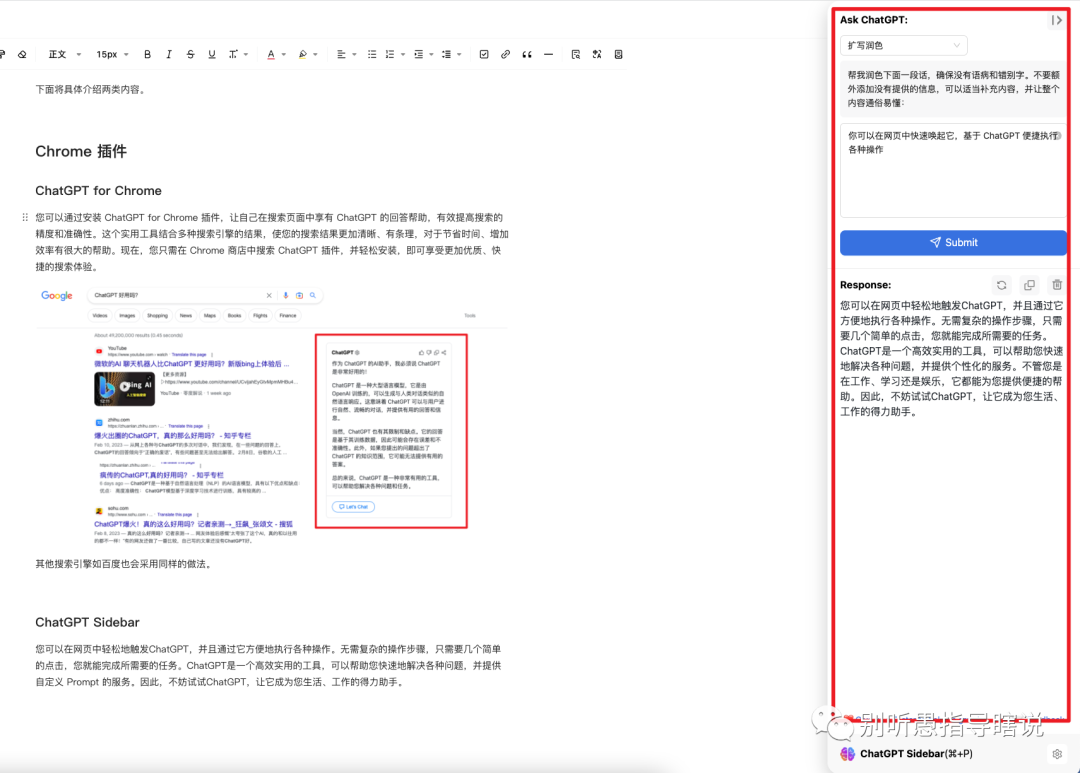Toggle bold formatting in the editor toolbar
1080x773 pixels.
pos(148,54)
